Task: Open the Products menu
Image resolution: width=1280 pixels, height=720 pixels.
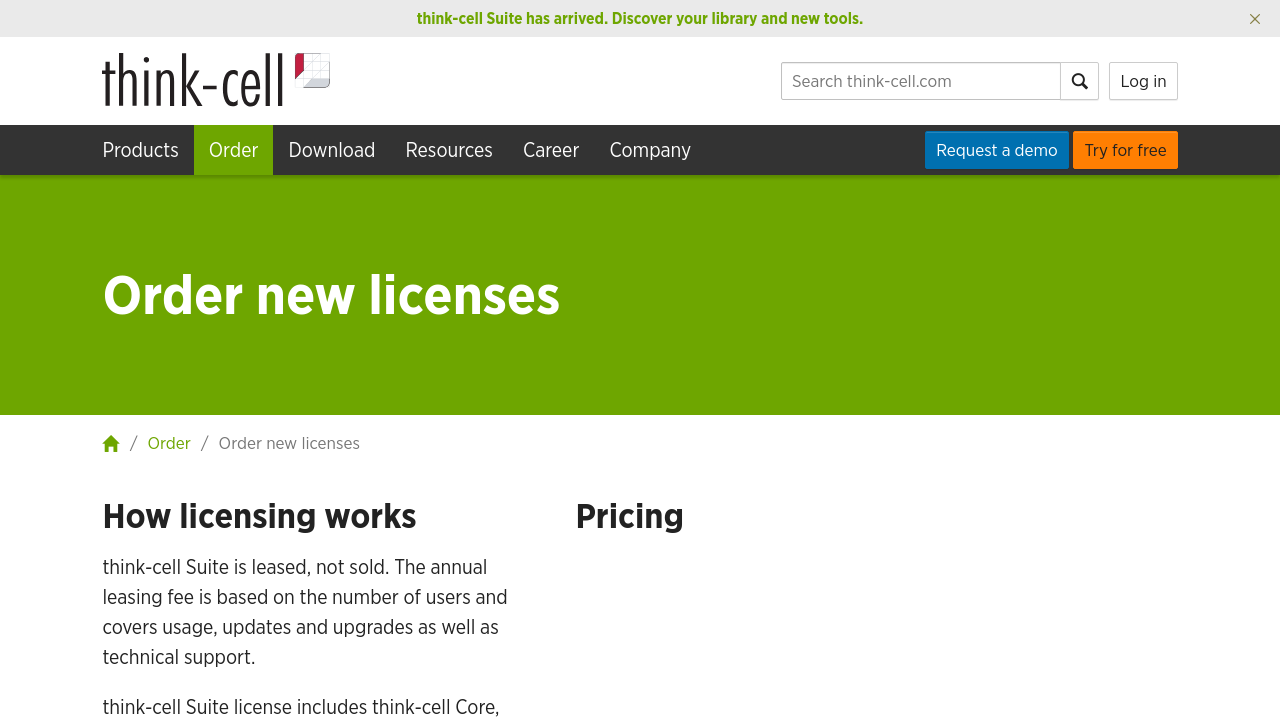Action: 140,150
